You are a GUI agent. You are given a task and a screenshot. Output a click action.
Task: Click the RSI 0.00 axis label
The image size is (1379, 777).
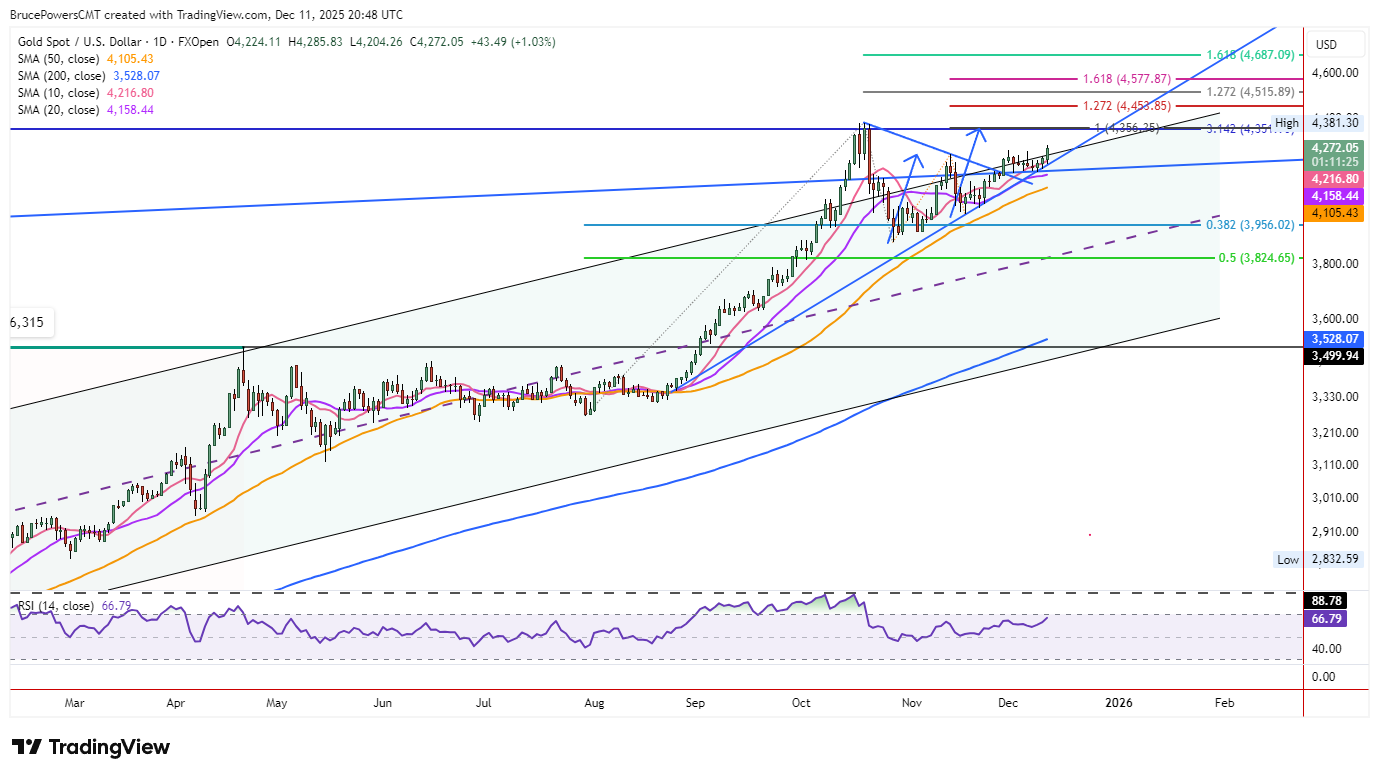click(1326, 677)
